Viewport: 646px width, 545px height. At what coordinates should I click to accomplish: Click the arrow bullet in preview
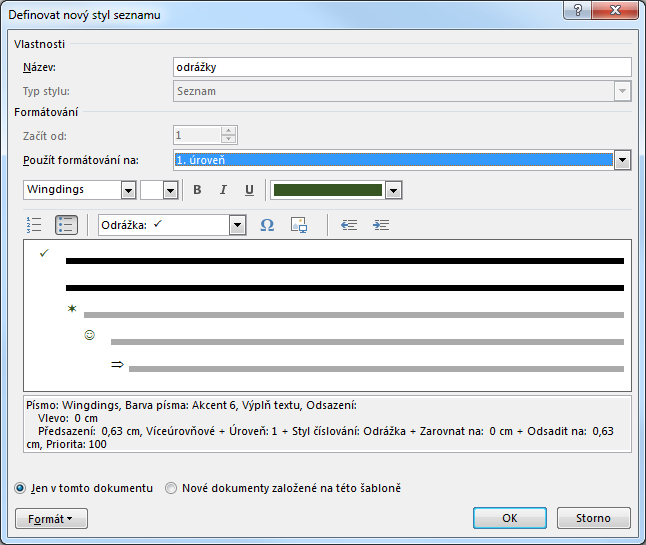coord(117,364)
